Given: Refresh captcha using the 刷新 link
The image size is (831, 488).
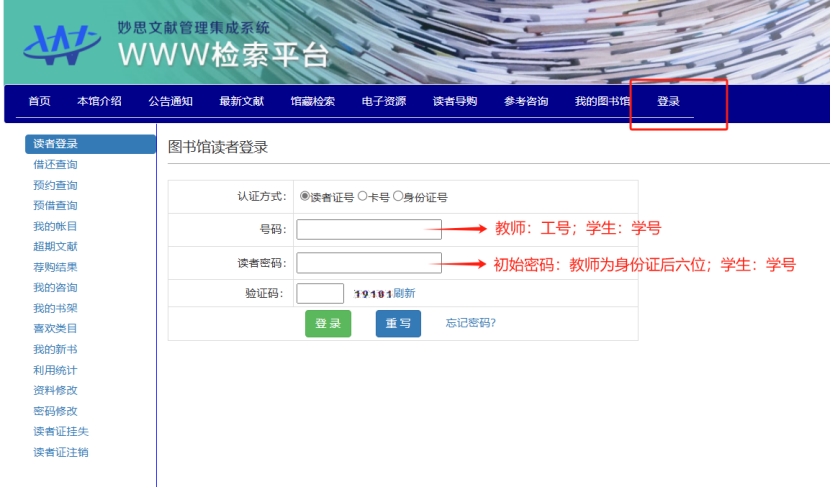Looking at the screenshot, I should pos(404,294).
